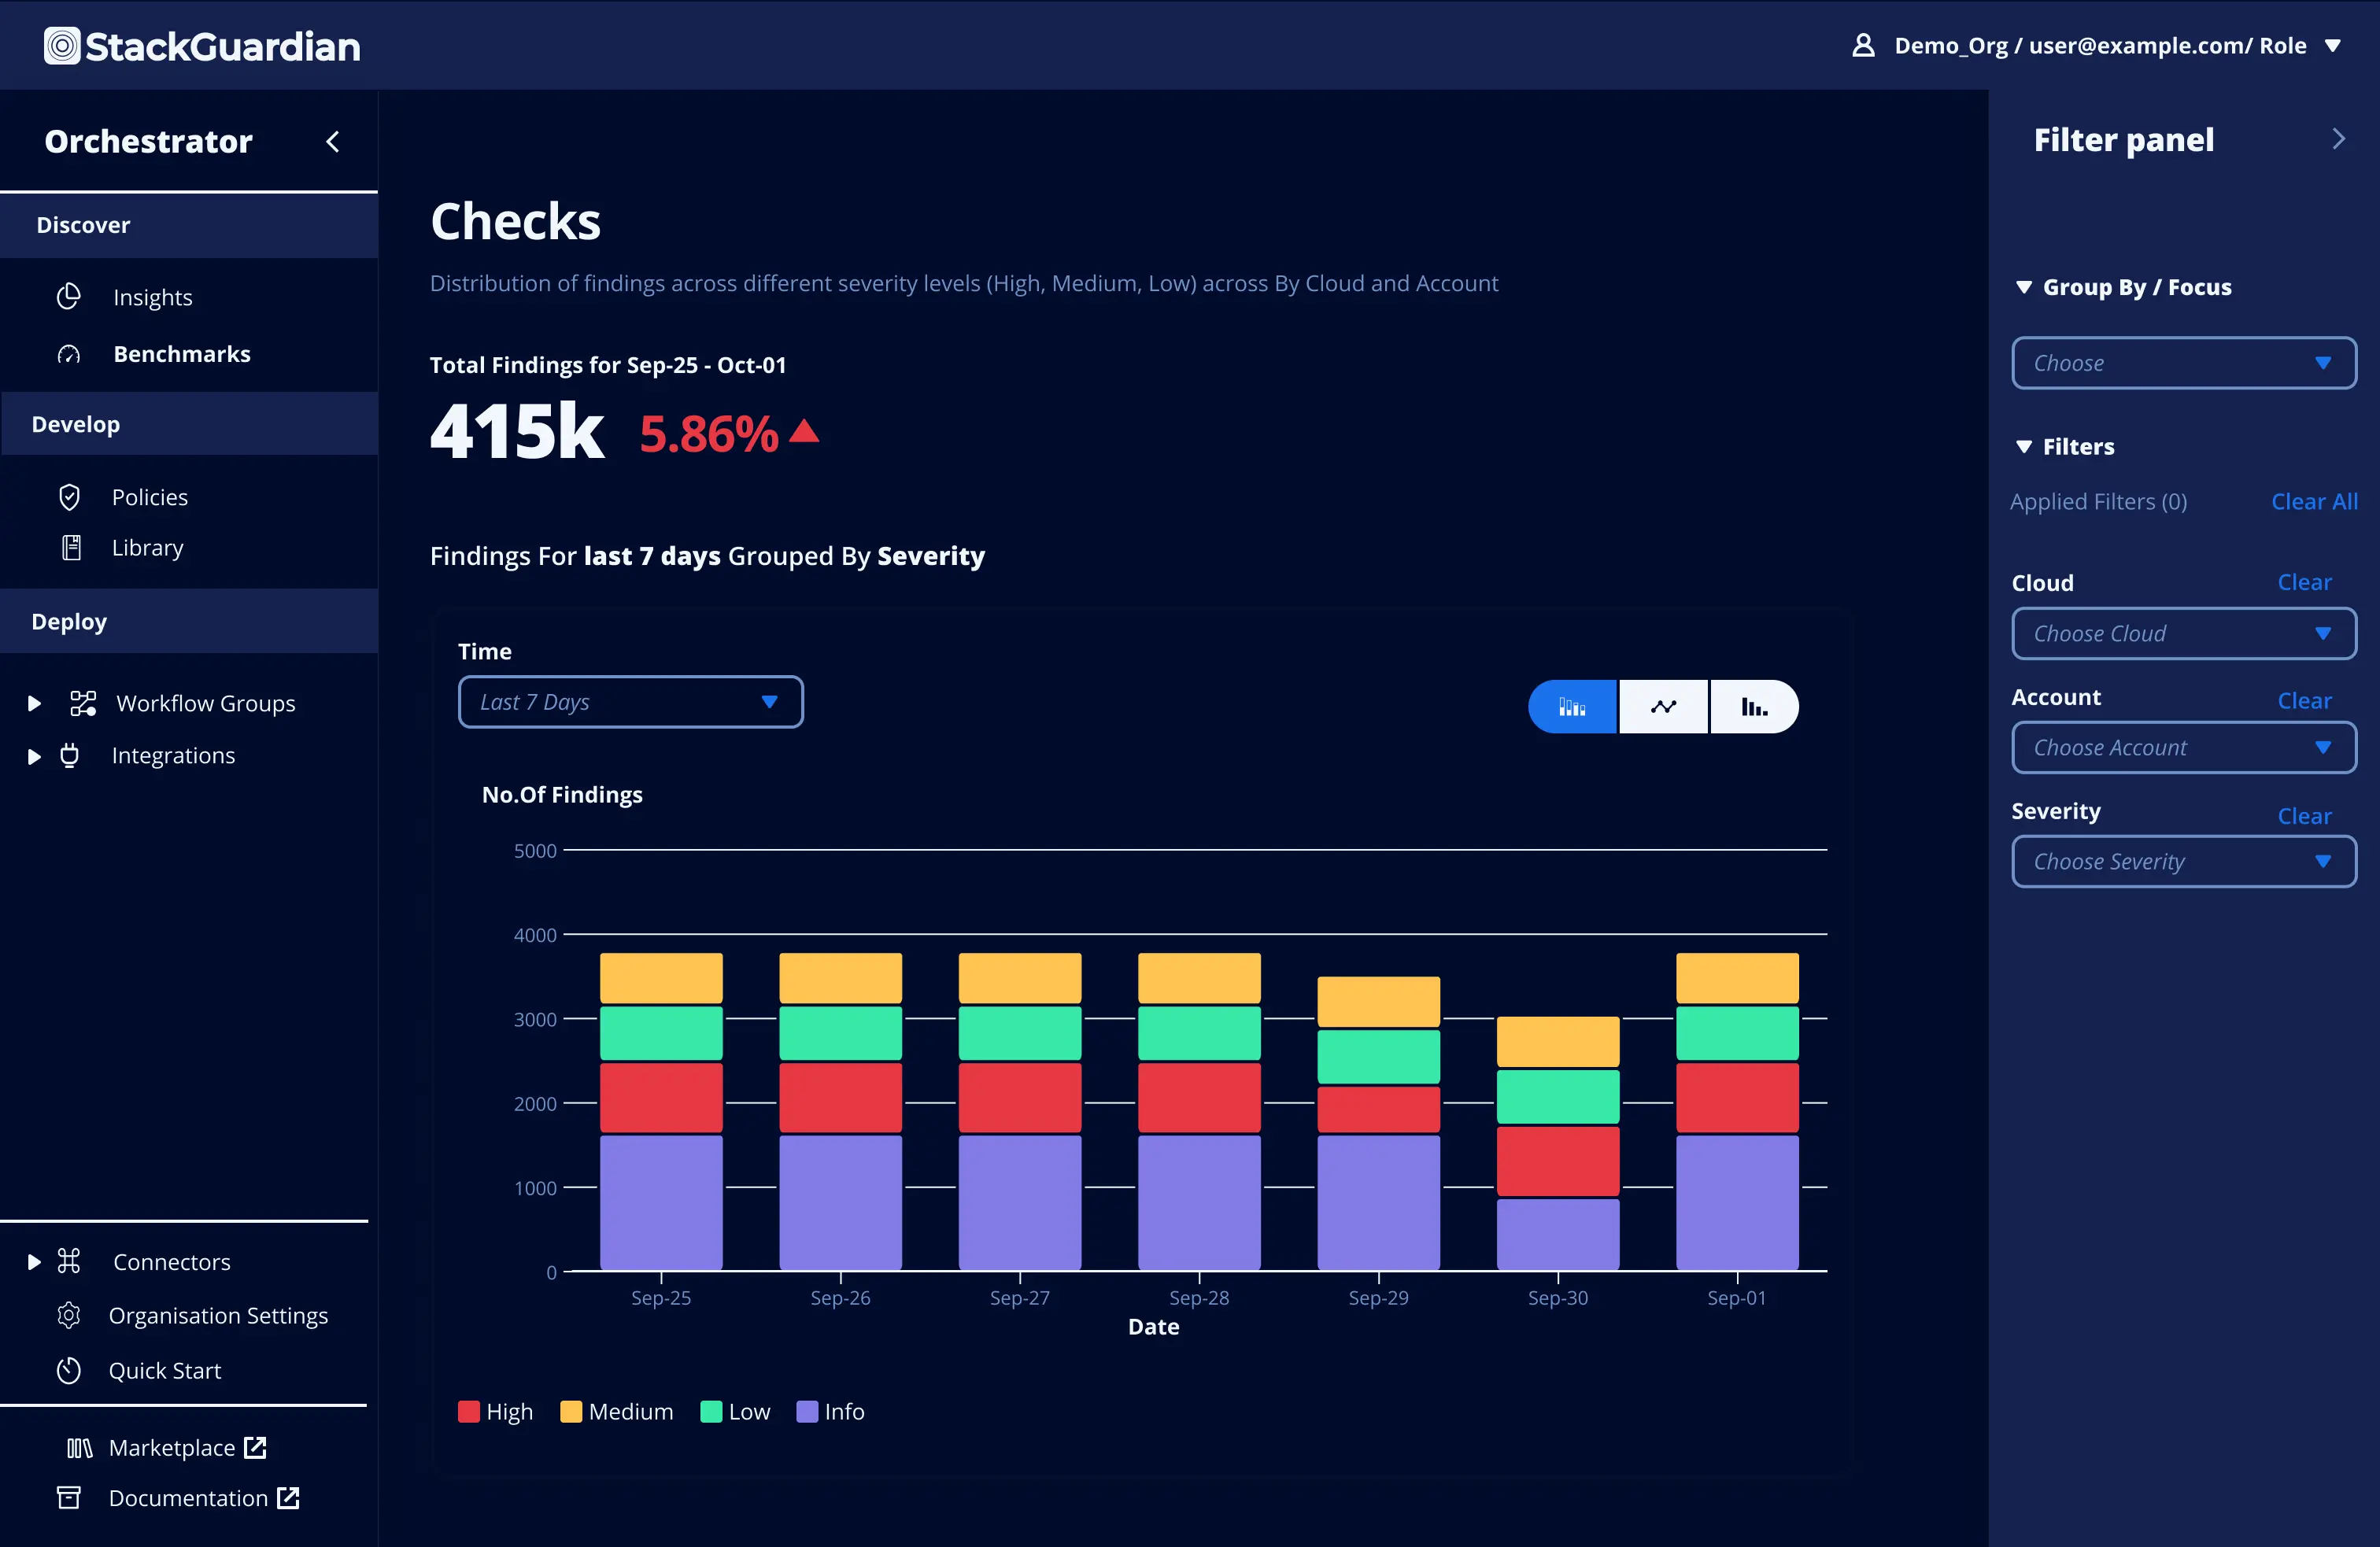Click the Insights pie chart icon
The width and height of the screenshot is (2380, 1547).
[68, 297]
